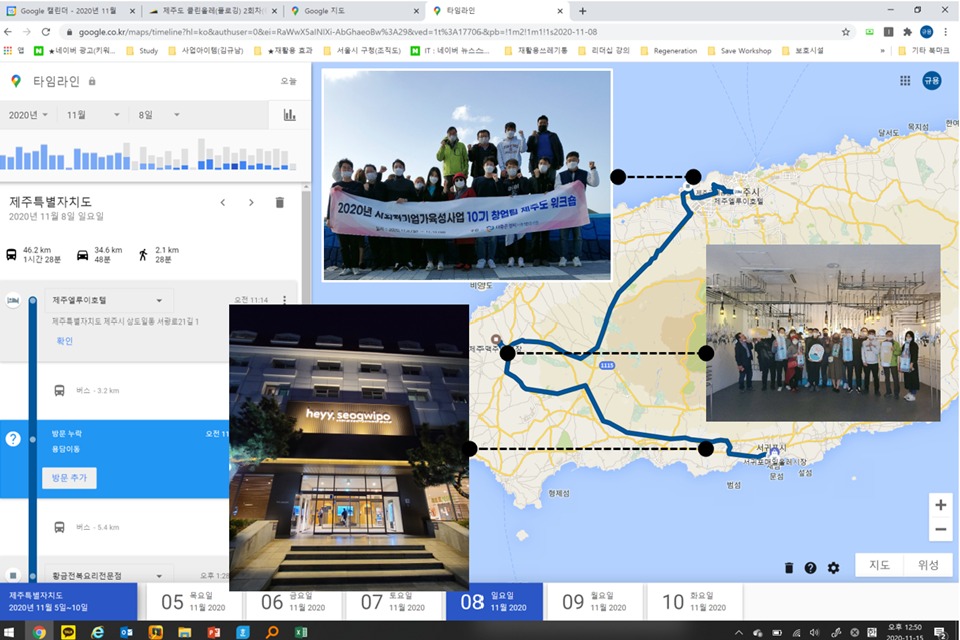This screenshot has width=960, height=640.
Task: Reload the timeline page
Action: 46,32
